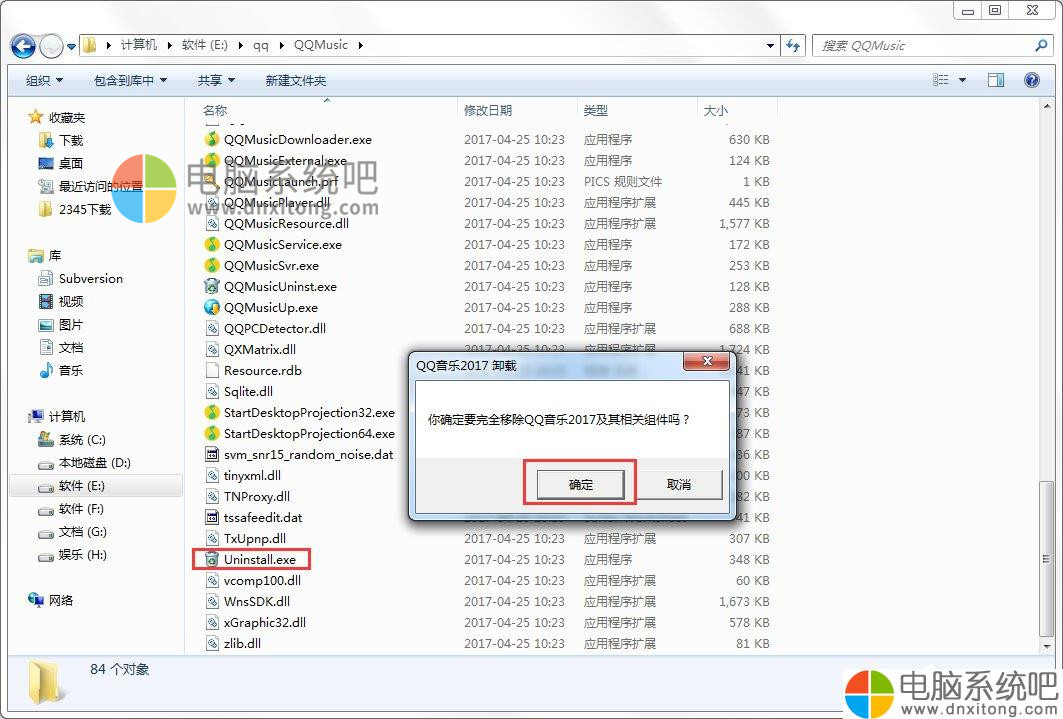1063x719 pixels.
Task: Select the StartDesktopProjection64.exe file icon
Action: click(212, 434)
